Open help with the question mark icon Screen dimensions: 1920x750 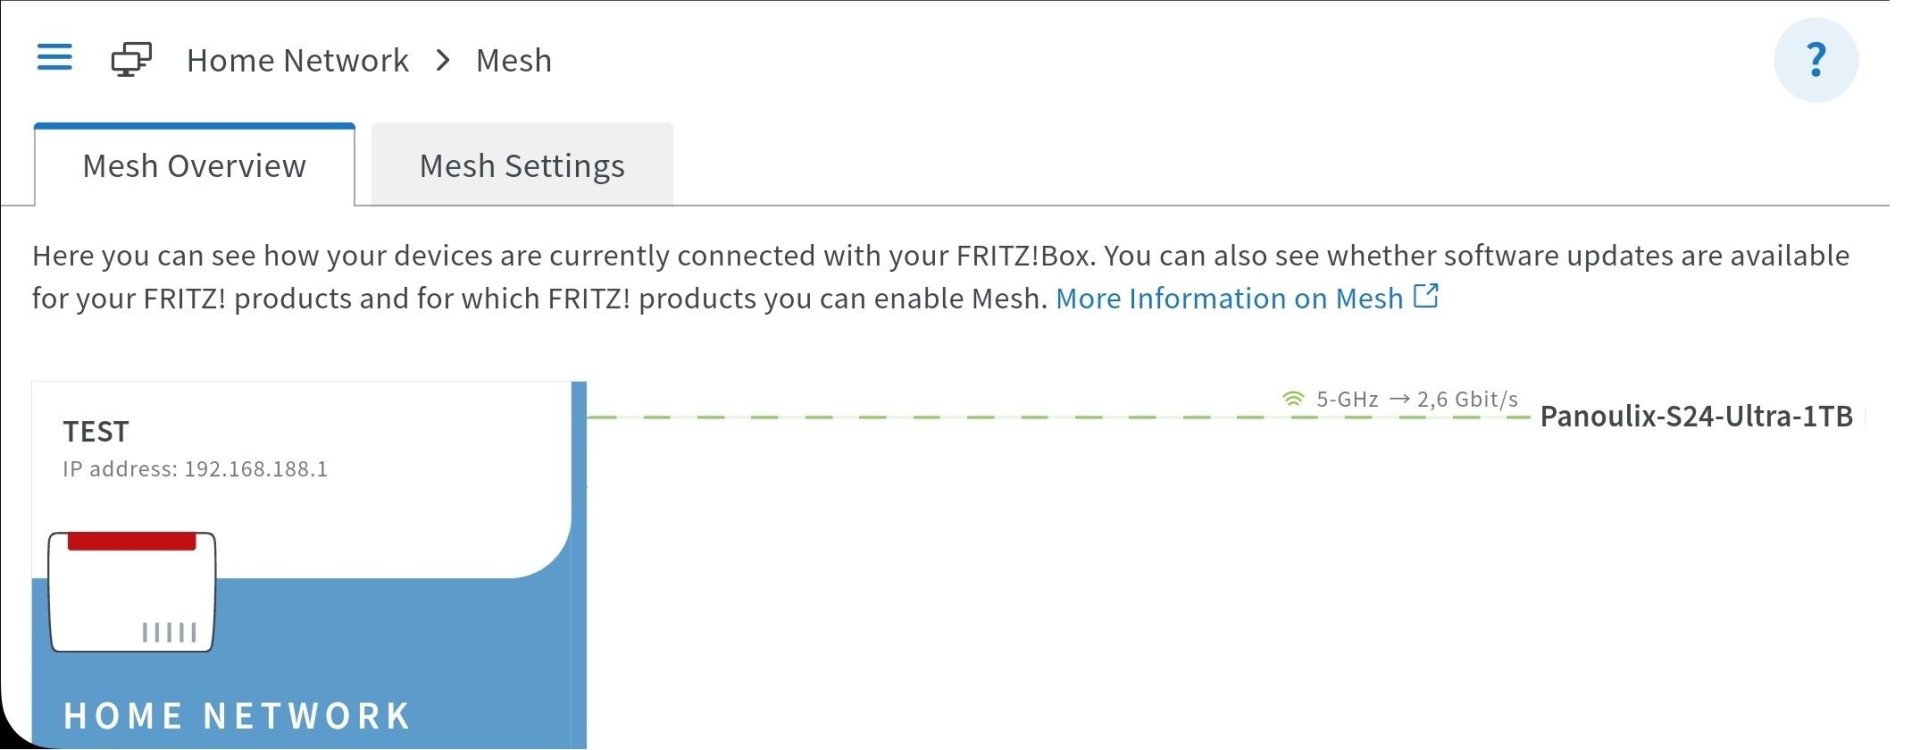click(1815, 60)
